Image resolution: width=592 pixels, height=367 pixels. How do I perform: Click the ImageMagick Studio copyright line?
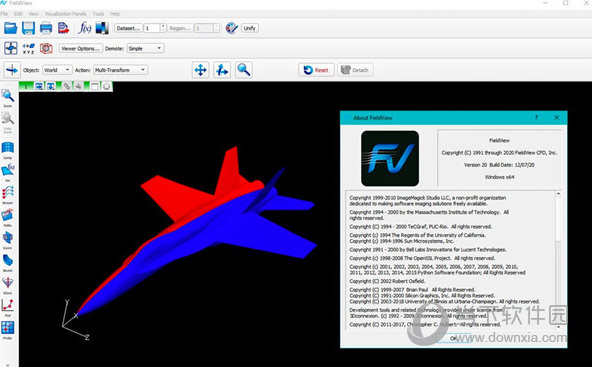coord(427,200)
